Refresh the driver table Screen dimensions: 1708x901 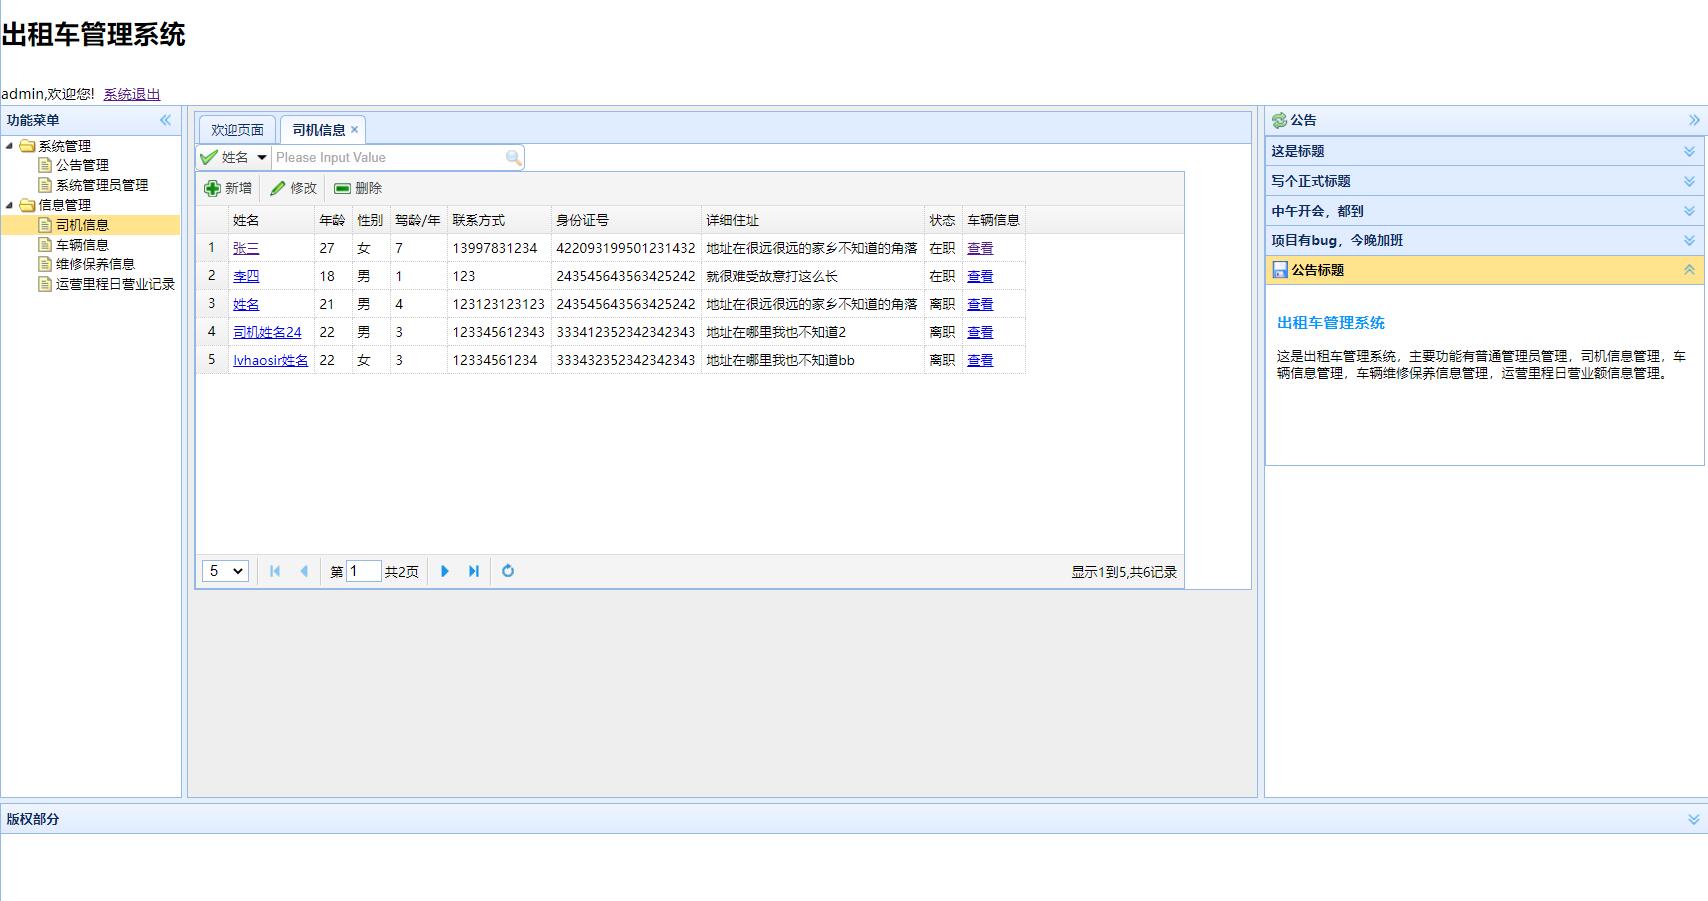(508, 571)
